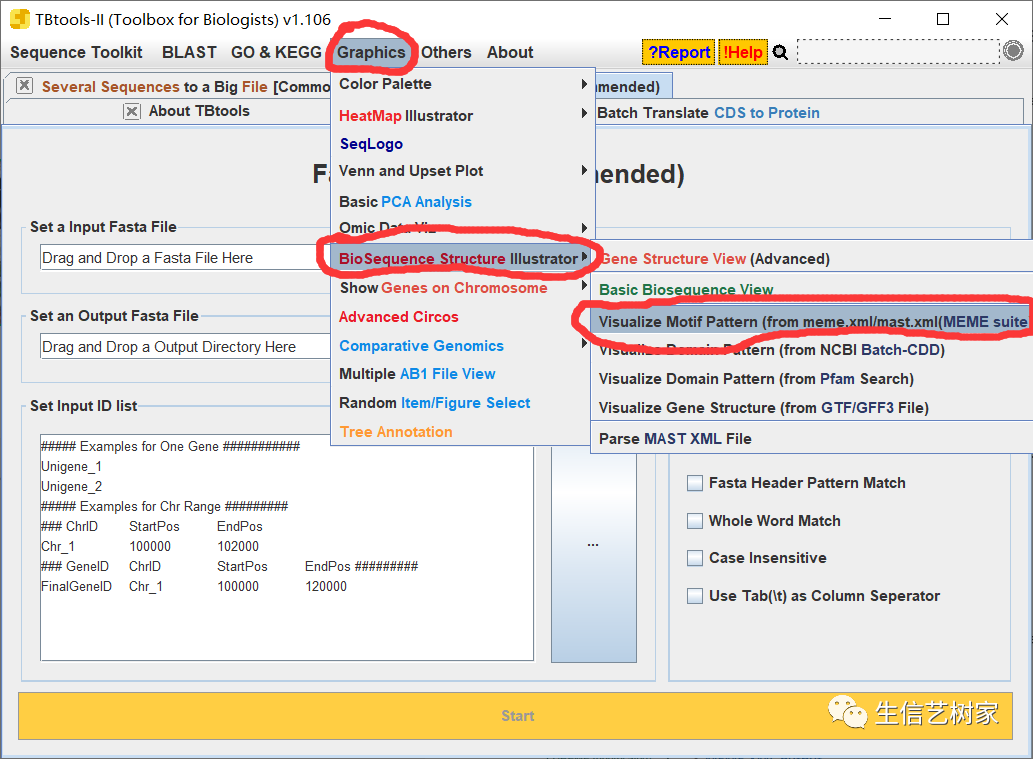Open the Comparative Genomics submenu
This screenshot has width=1033, height=759.
pos(462,346)
